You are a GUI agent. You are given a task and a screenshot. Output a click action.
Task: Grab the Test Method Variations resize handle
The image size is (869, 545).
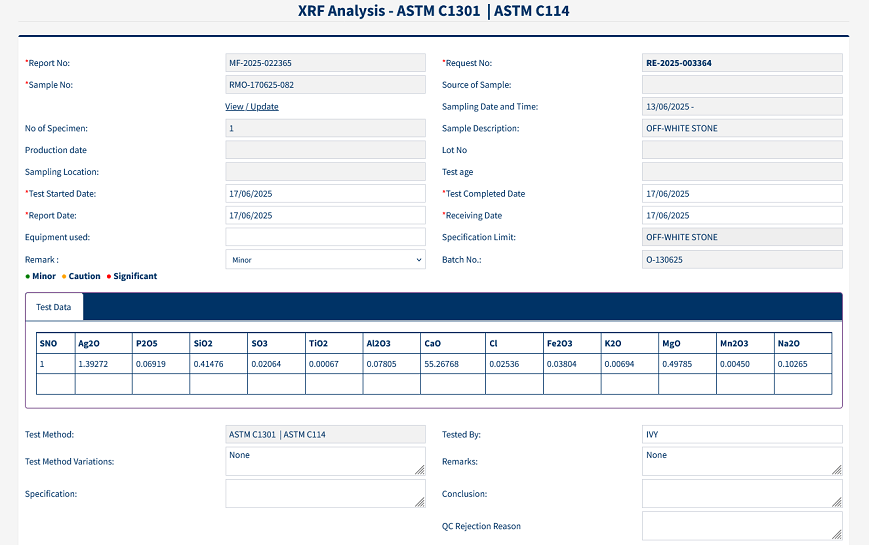[420, 470]
